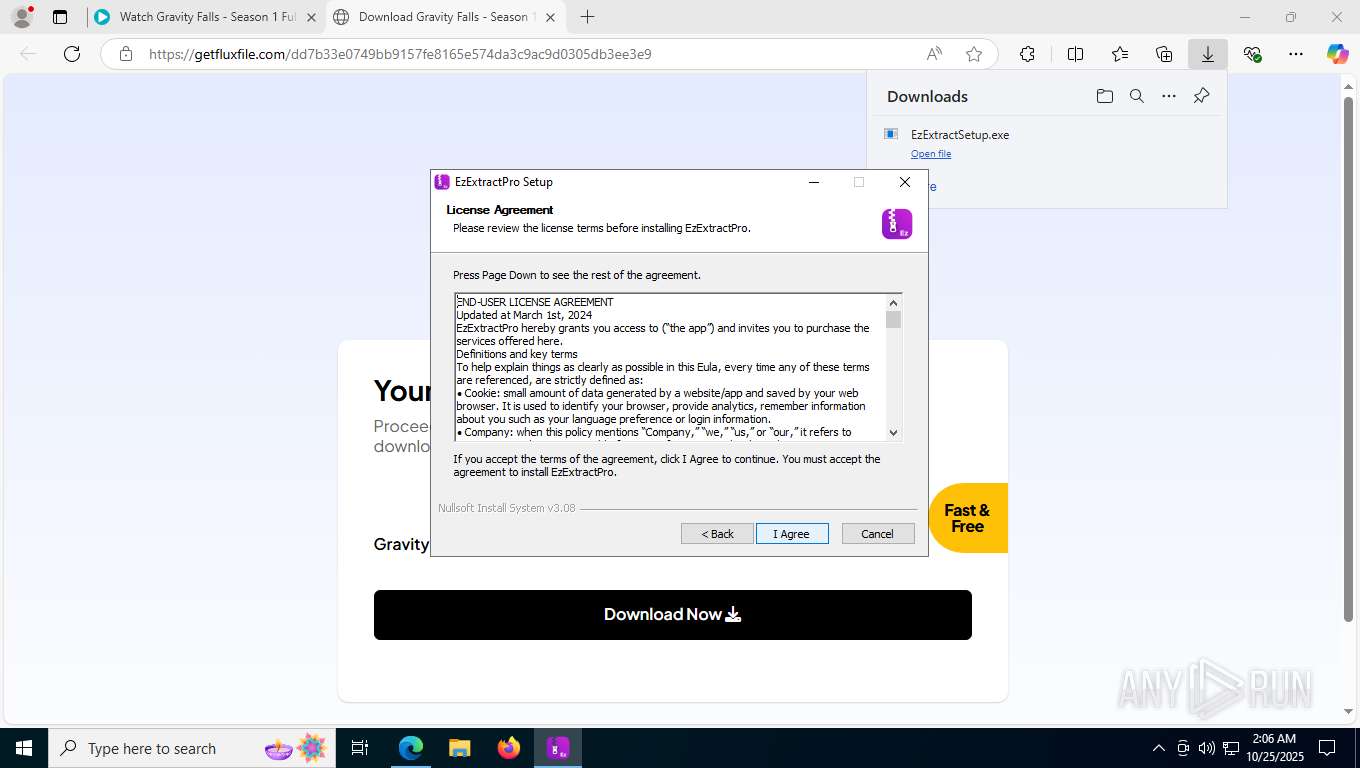Click the Back button in the setup wizard
This screenshot has height=768, width=1360.
pyautogui.click(x=717, y=534)
